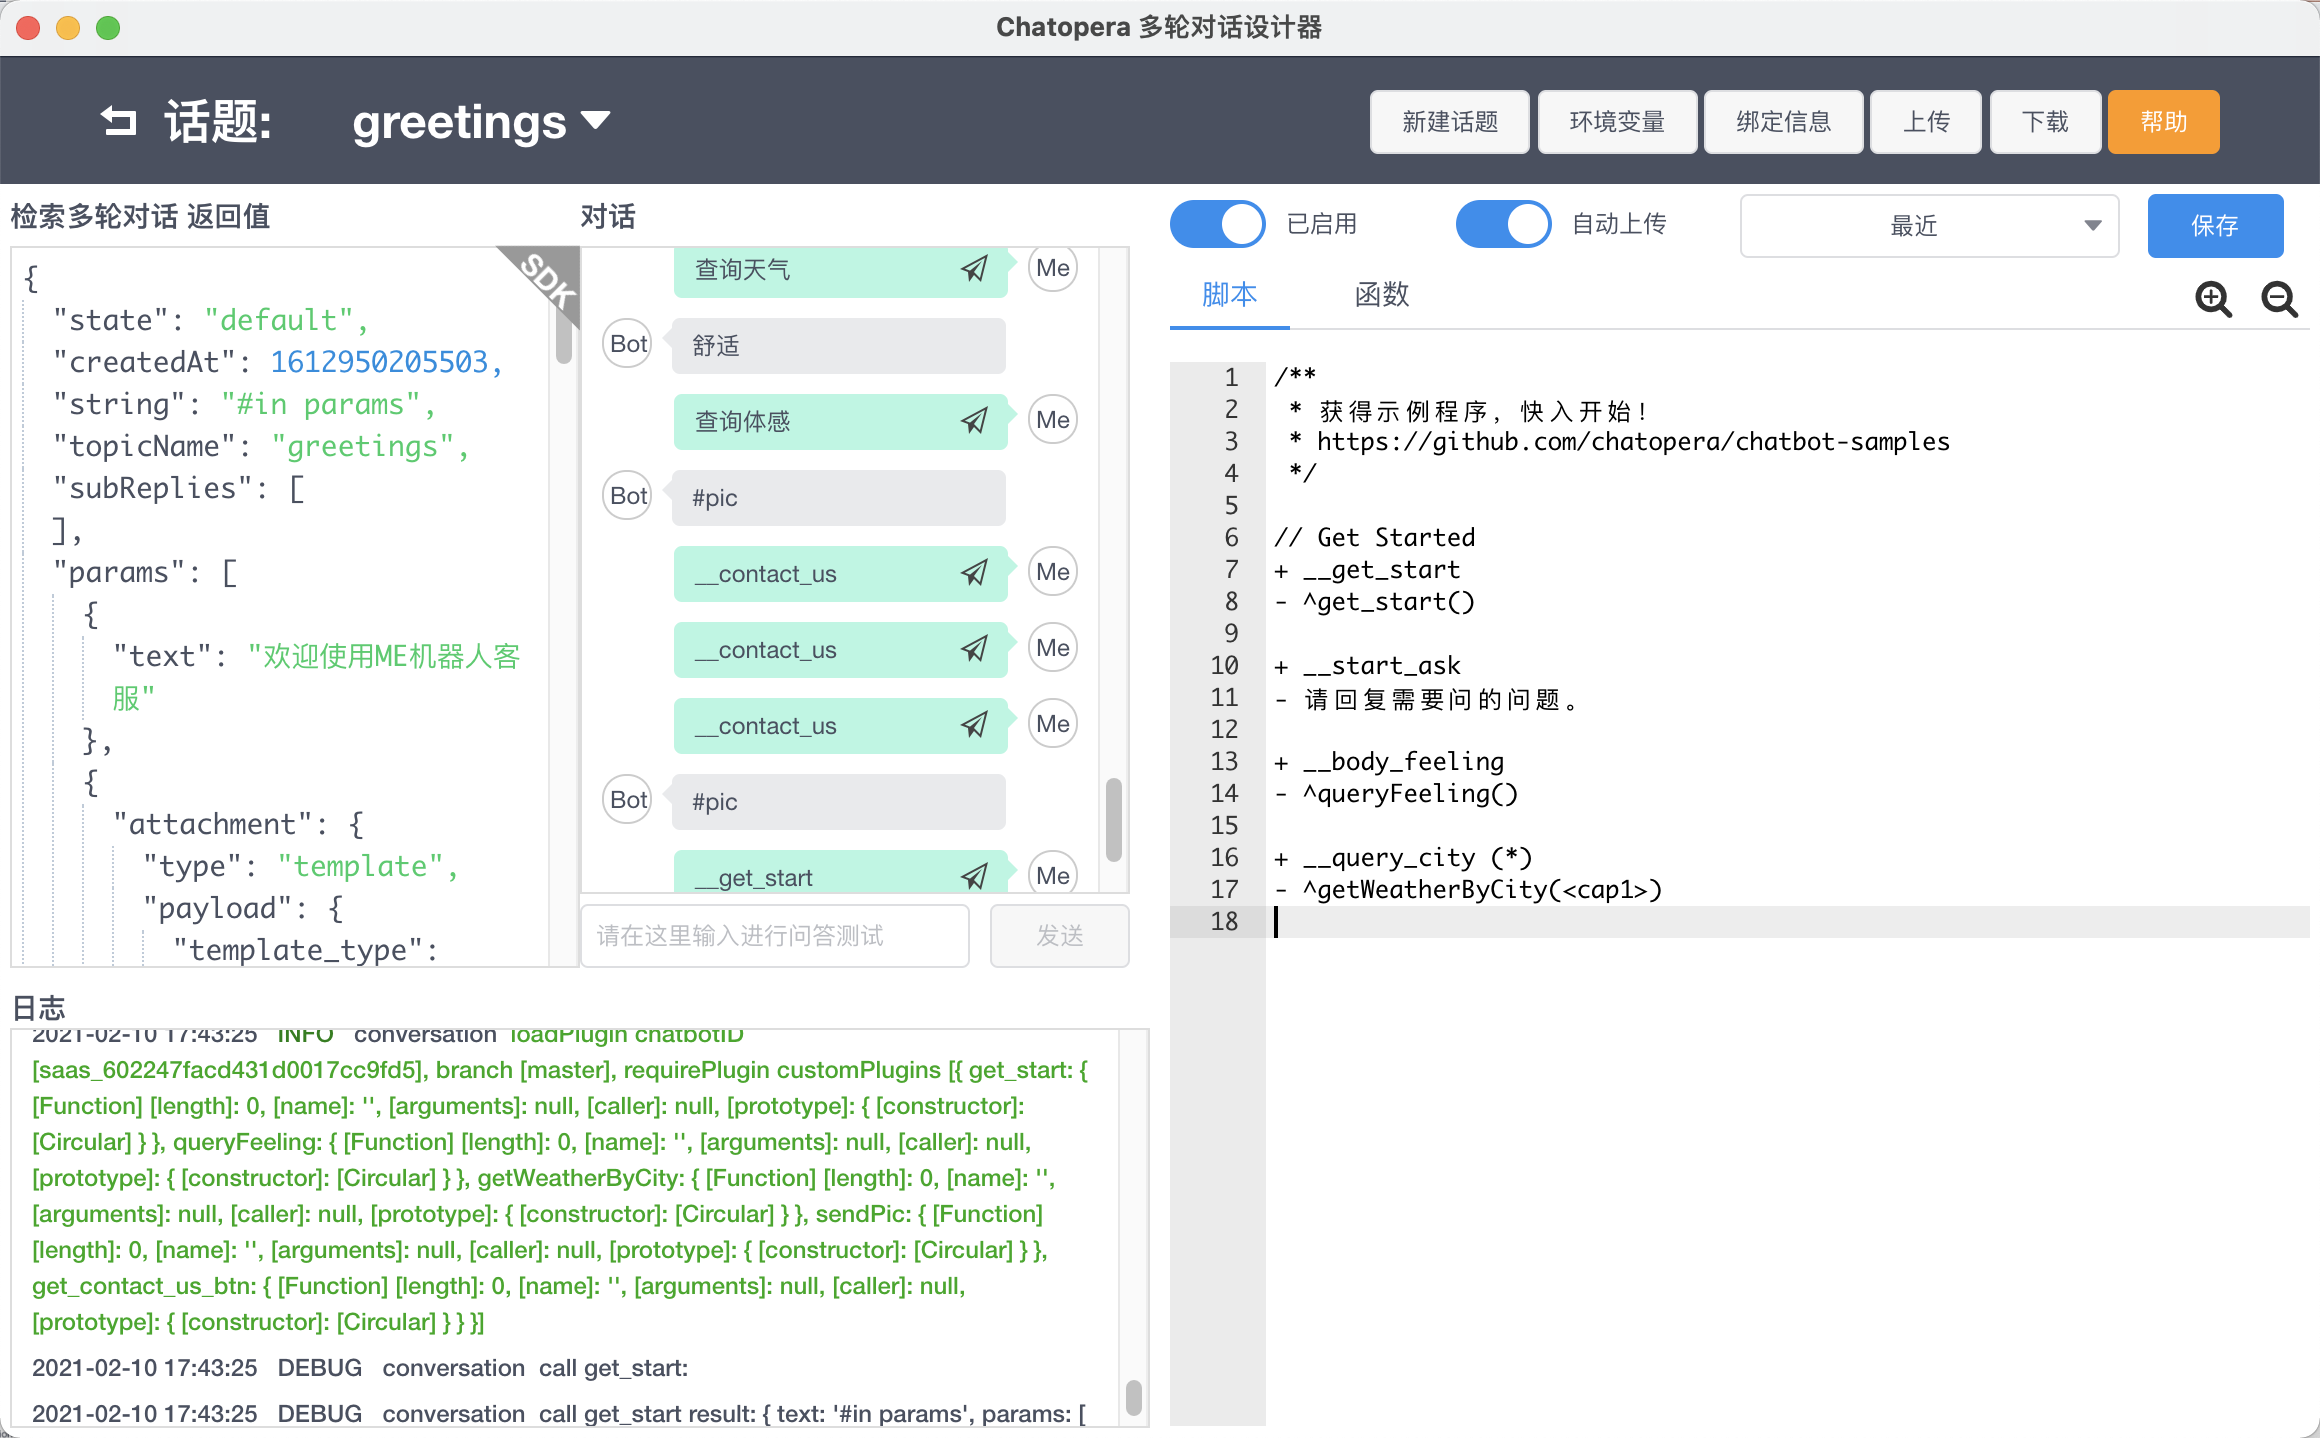Click the 下载 button

tap(2045, 122)
